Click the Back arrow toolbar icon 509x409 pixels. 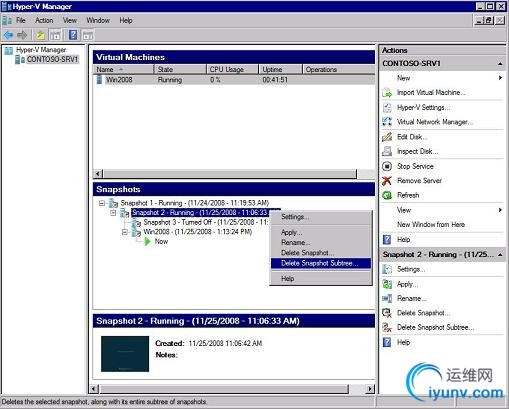pyautogui.click(x=8, y=35)
